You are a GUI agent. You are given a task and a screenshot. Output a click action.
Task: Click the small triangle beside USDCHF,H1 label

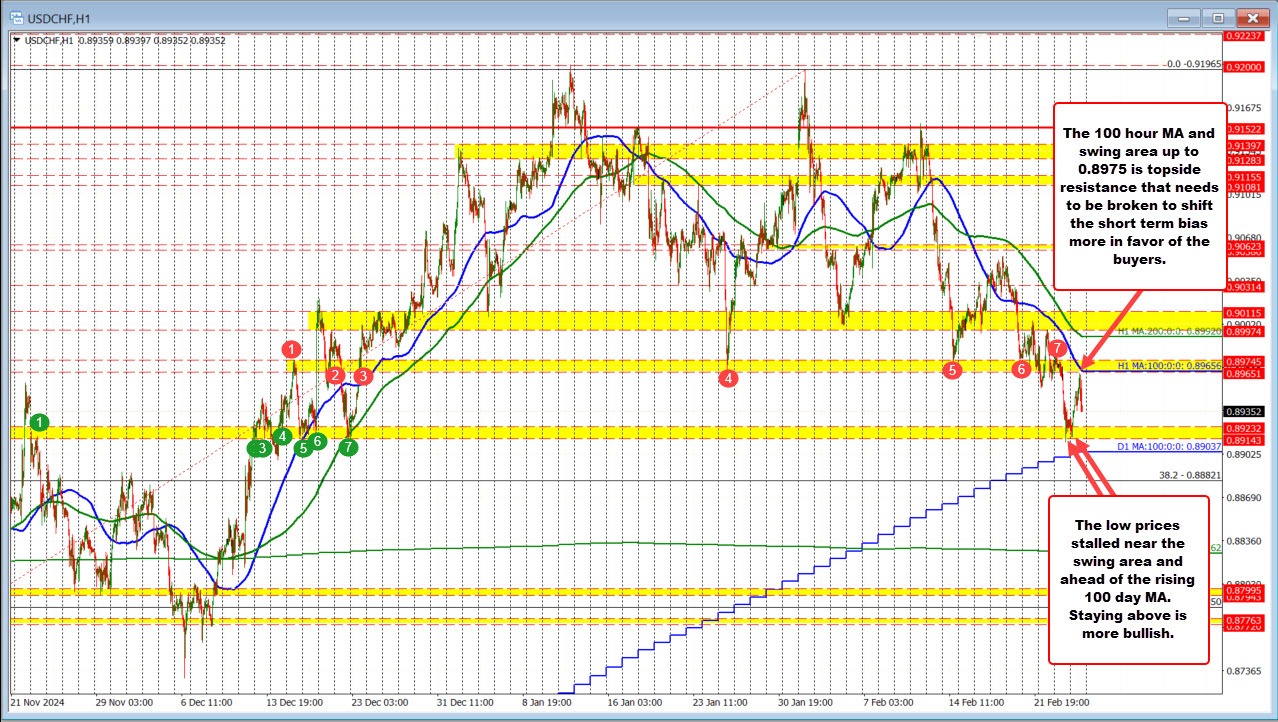coord(14,40)
